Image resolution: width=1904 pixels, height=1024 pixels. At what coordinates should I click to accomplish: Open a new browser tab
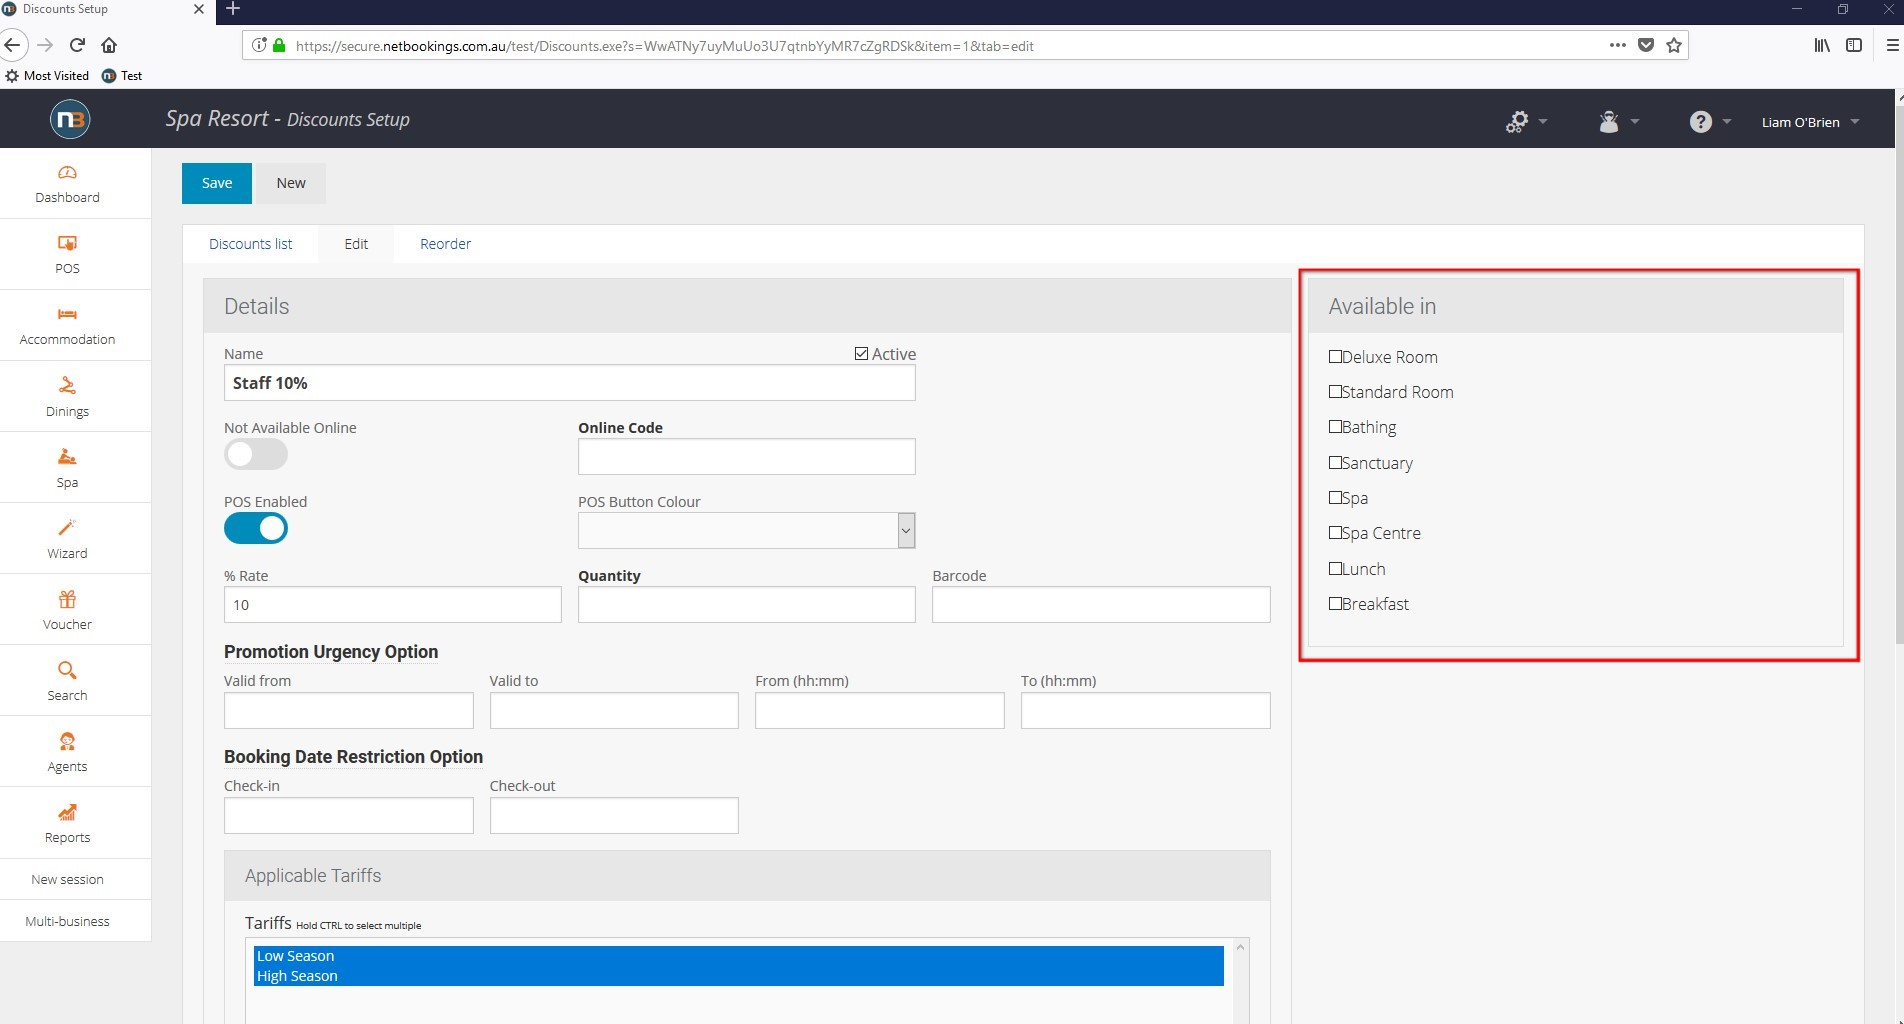pos(232,9)
